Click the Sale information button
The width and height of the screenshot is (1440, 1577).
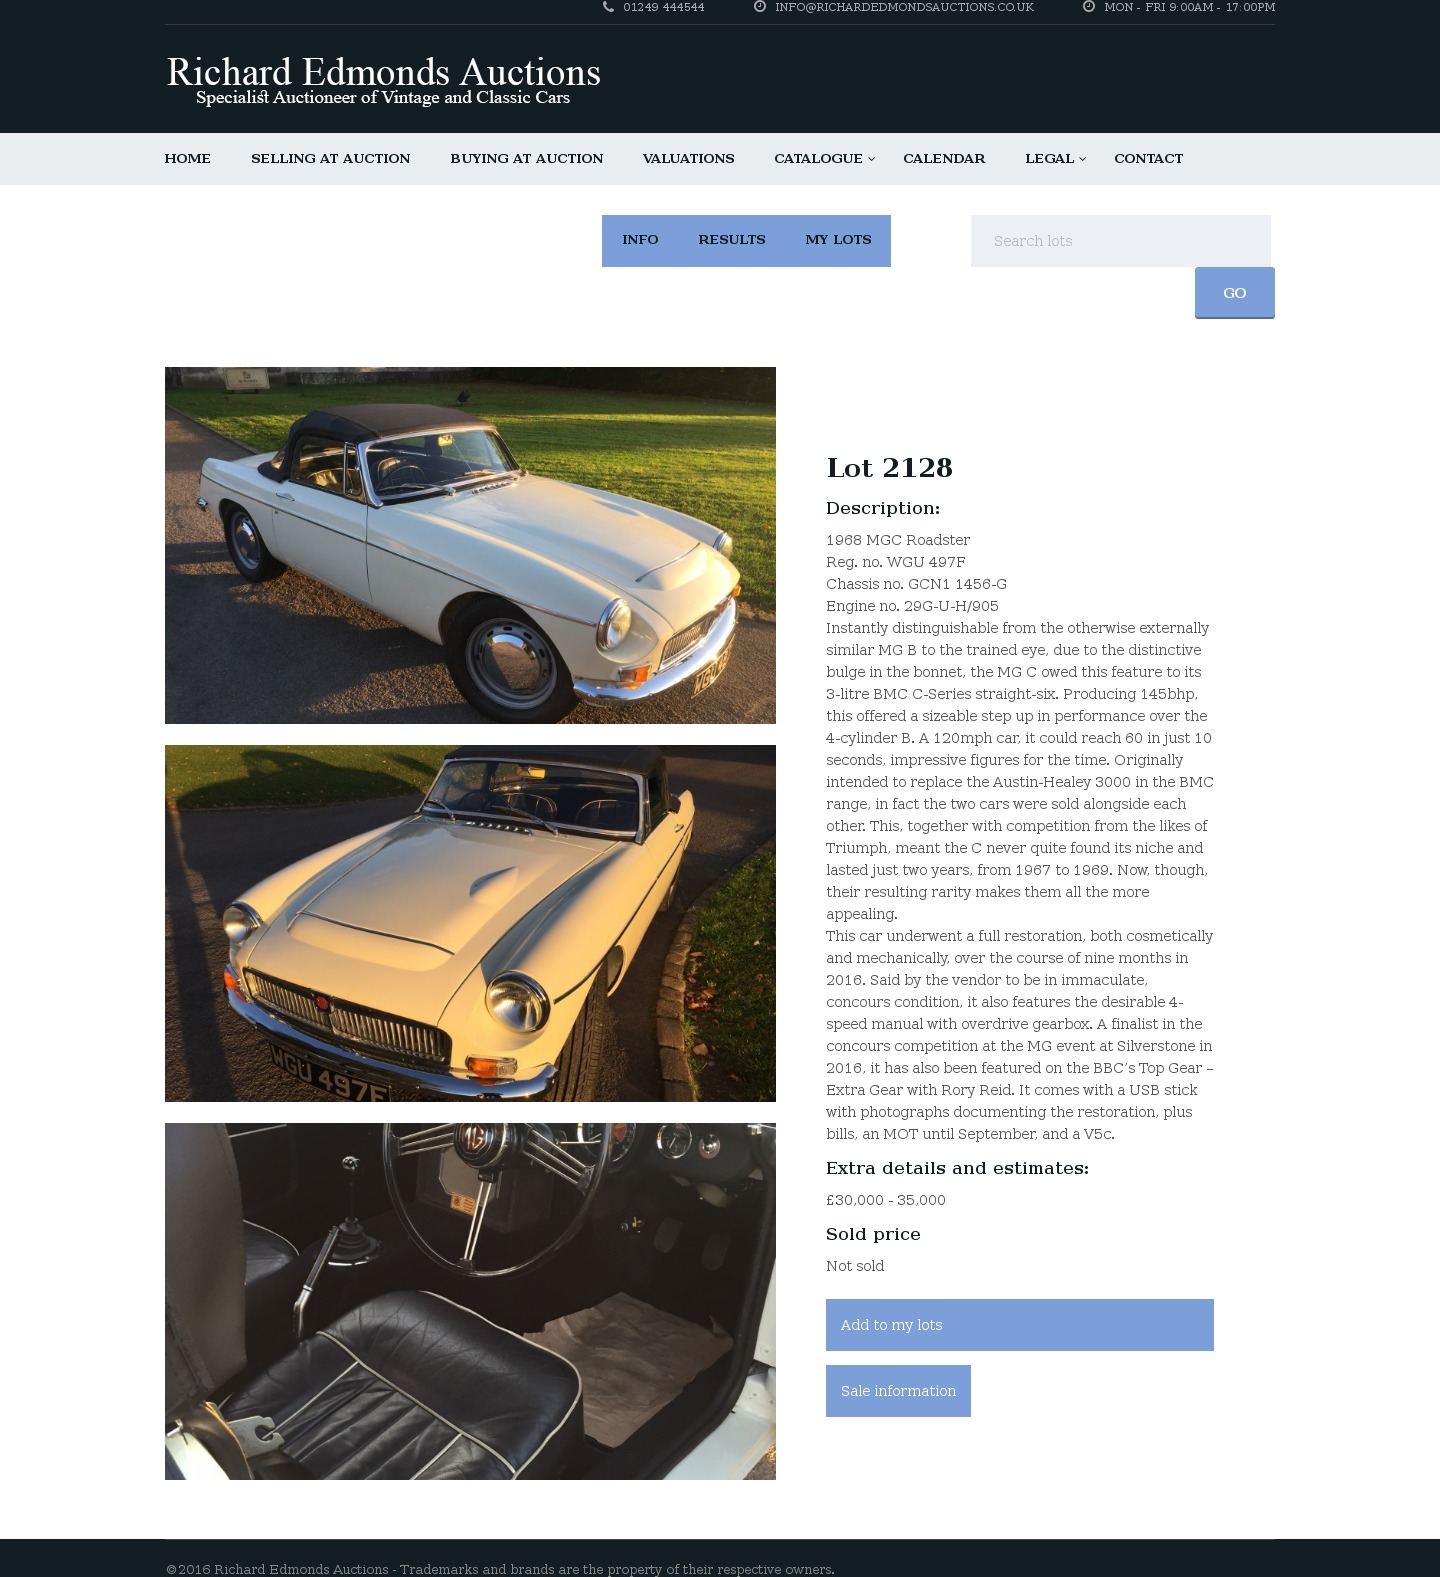pyautogui.click(x=898, y=1391)
